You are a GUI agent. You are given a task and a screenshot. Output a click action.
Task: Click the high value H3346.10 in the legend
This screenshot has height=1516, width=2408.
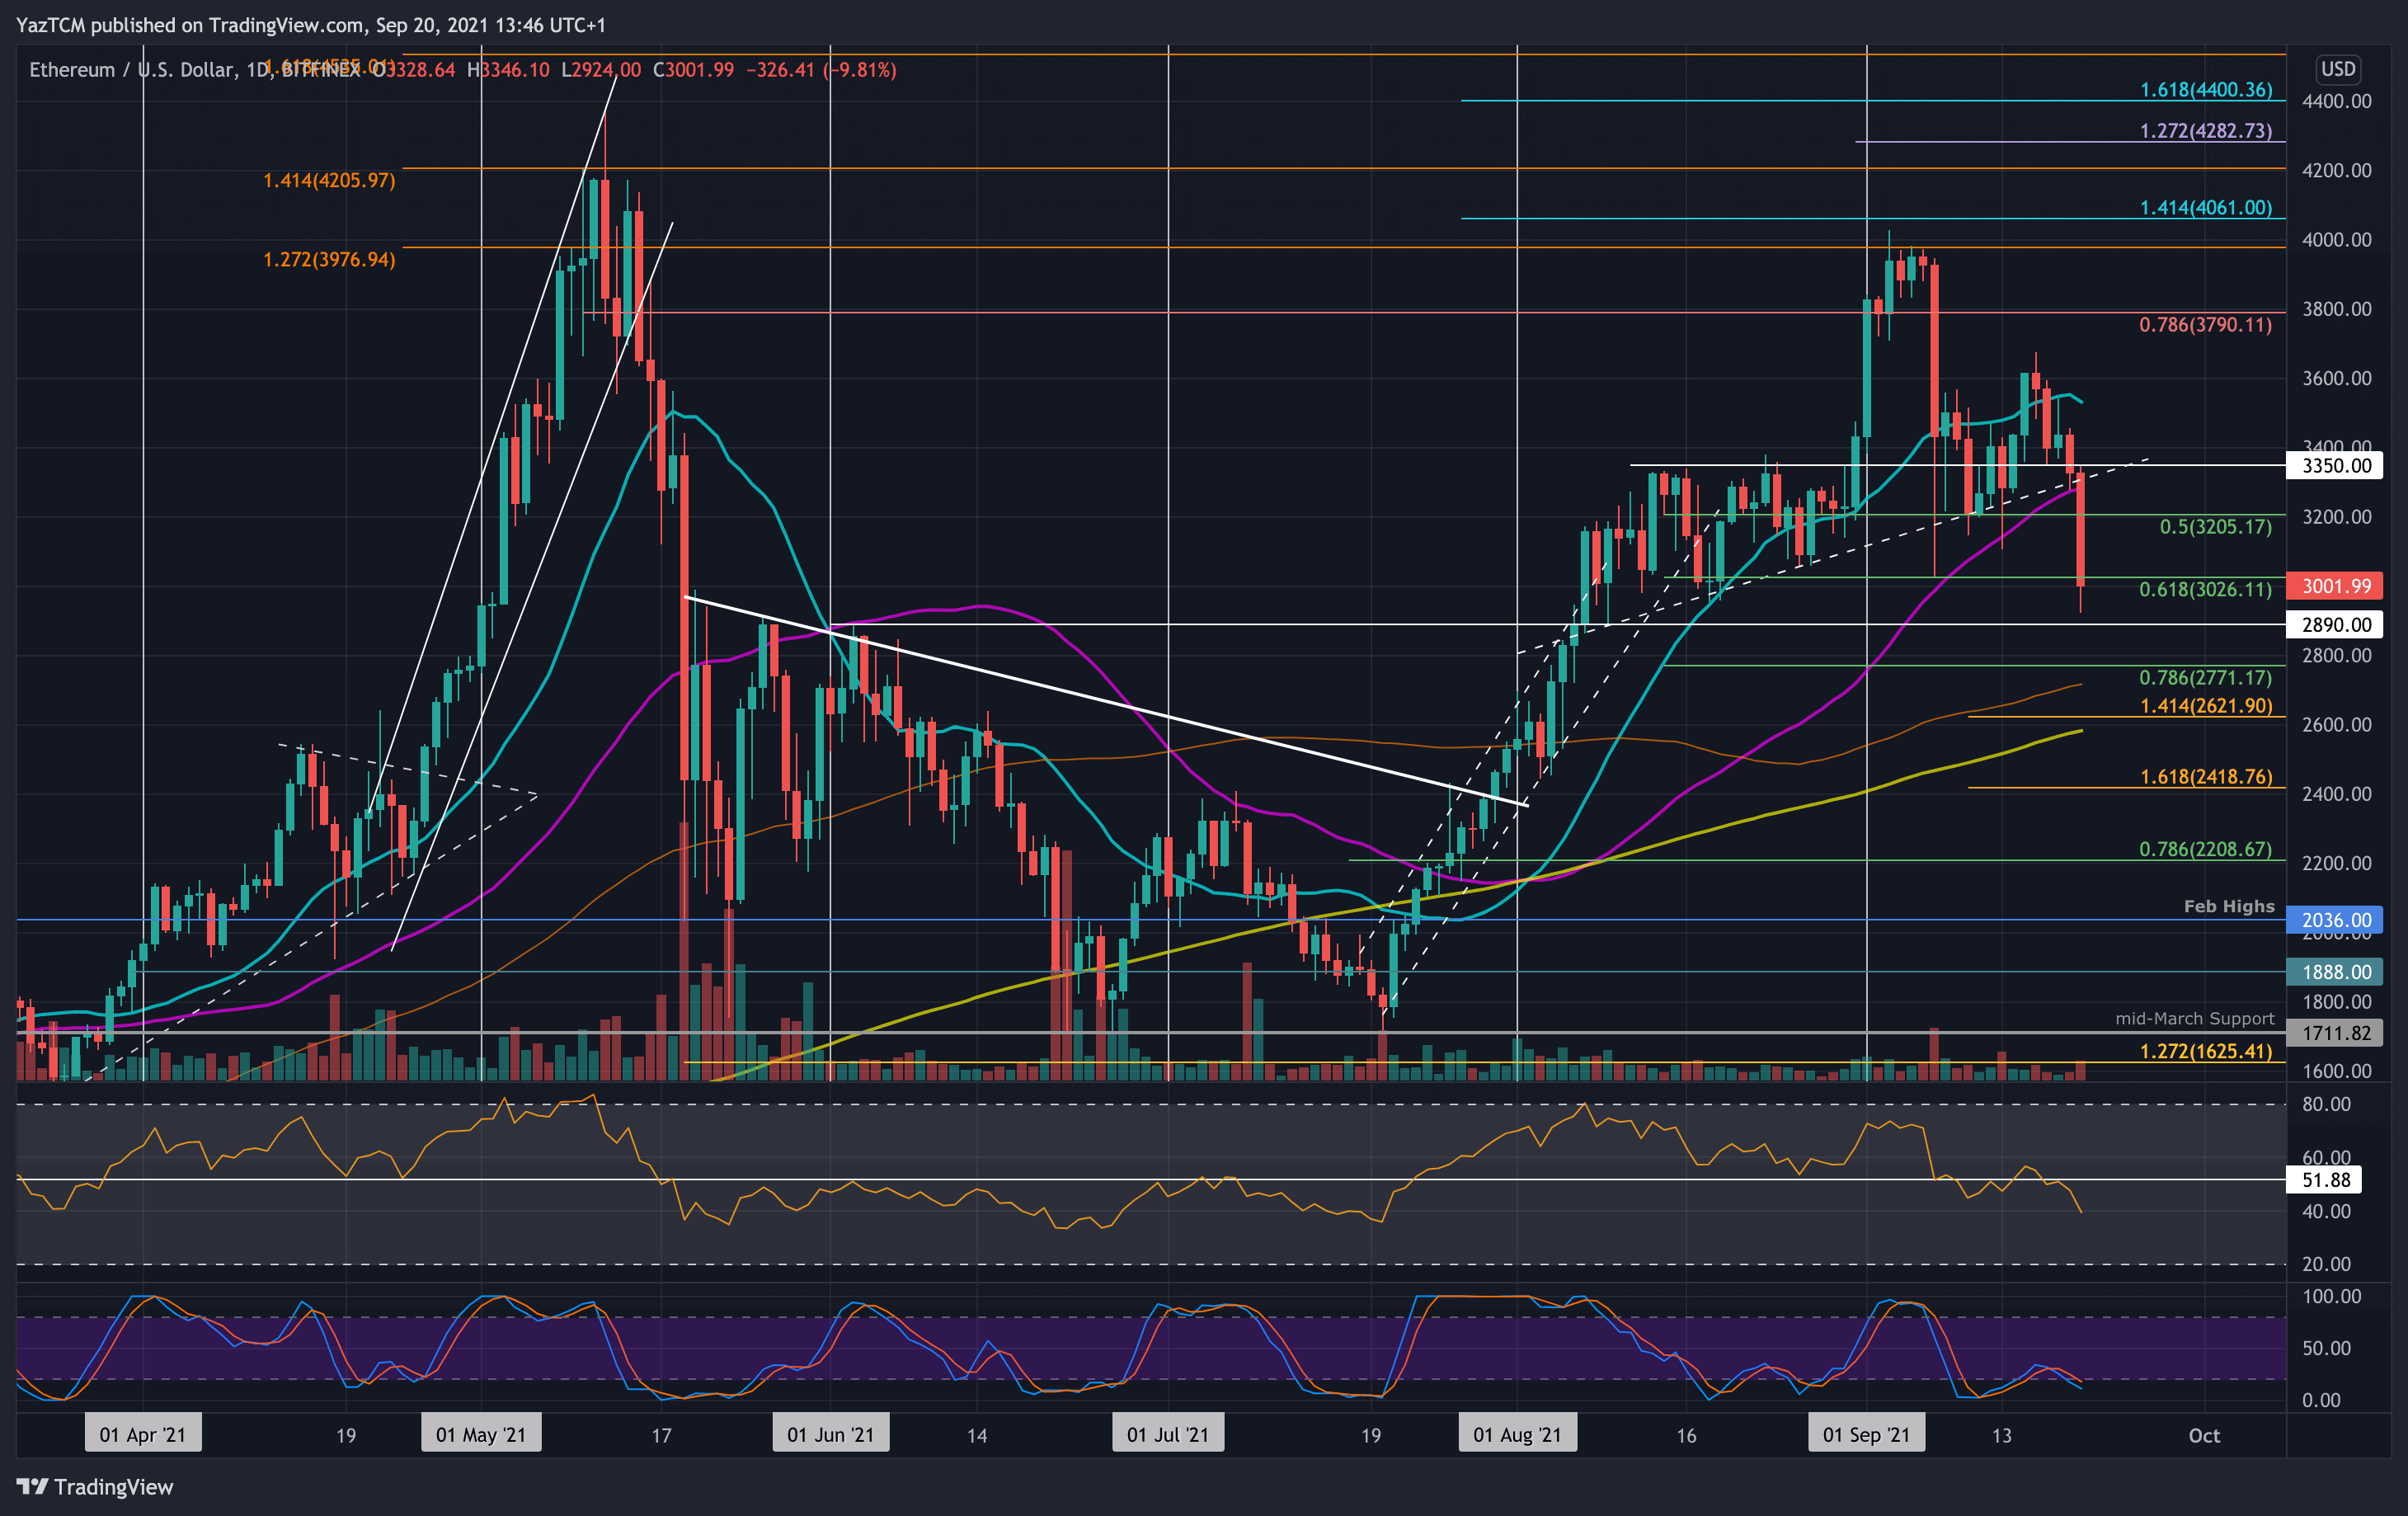pos(508,70)
